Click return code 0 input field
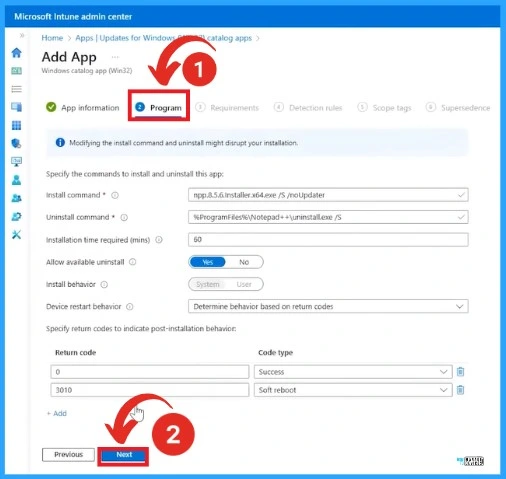506x479 pixels. pyautogui.click(x=150, y=372)
